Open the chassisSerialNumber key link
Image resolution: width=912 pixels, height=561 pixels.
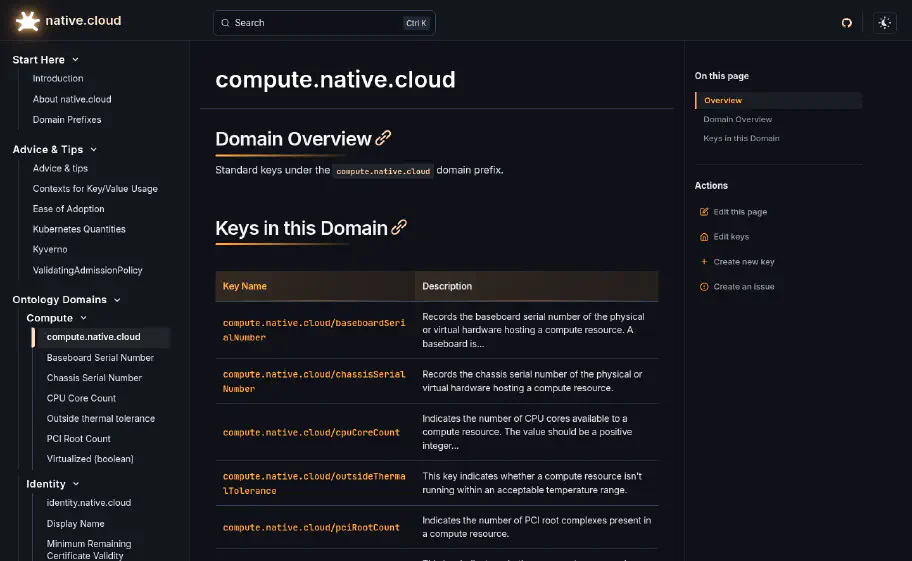(x=314, y=381)
